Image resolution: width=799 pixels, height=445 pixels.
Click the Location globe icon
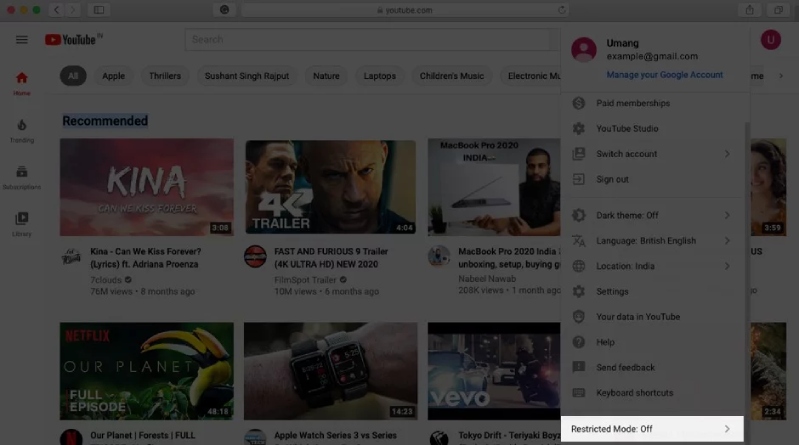(x=578, y=266)
